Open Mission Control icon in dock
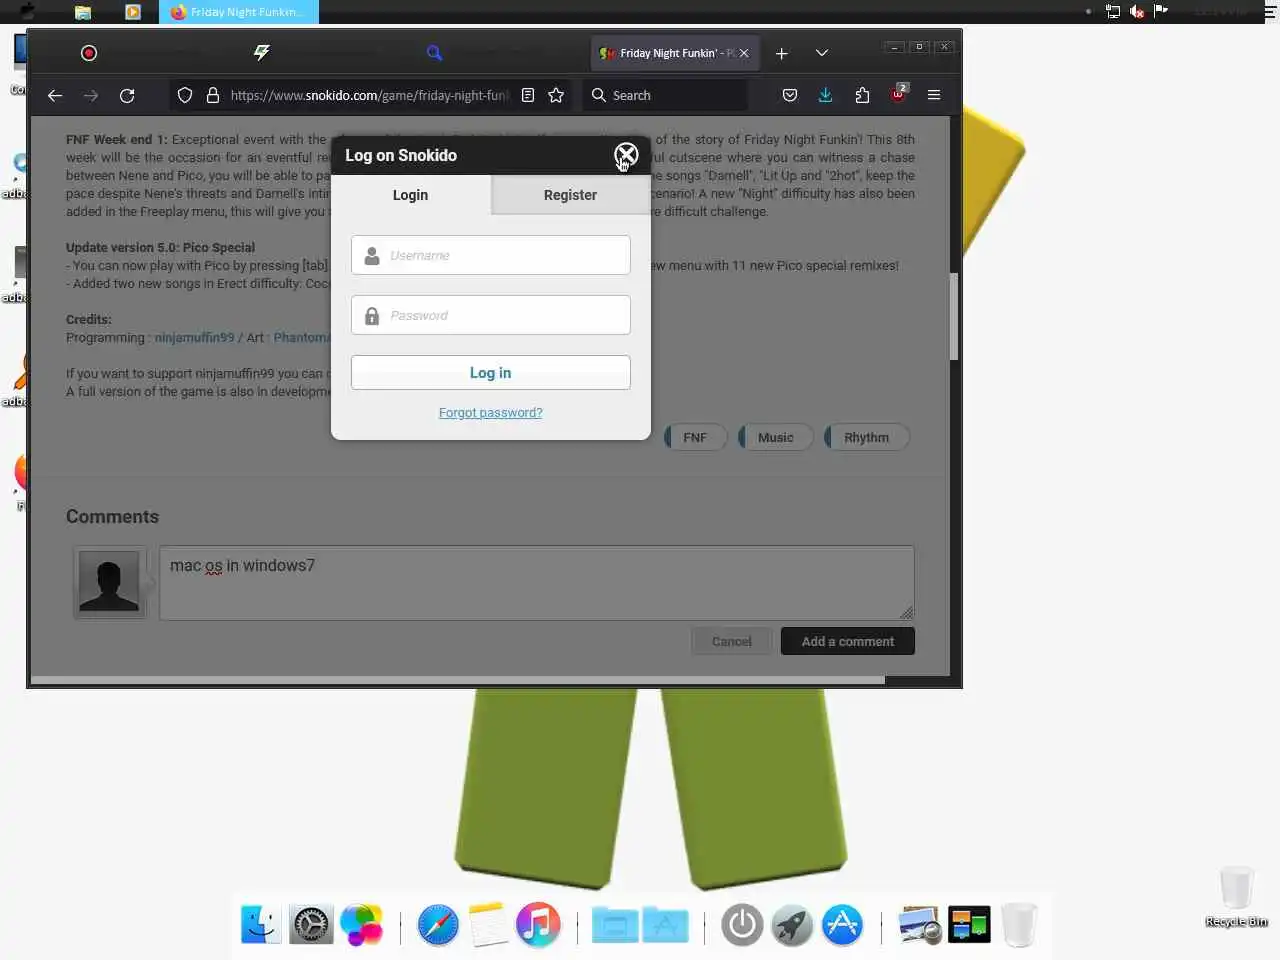Image resolution: width=1280 pixels, height=960 pixels. tap(969, 925)
